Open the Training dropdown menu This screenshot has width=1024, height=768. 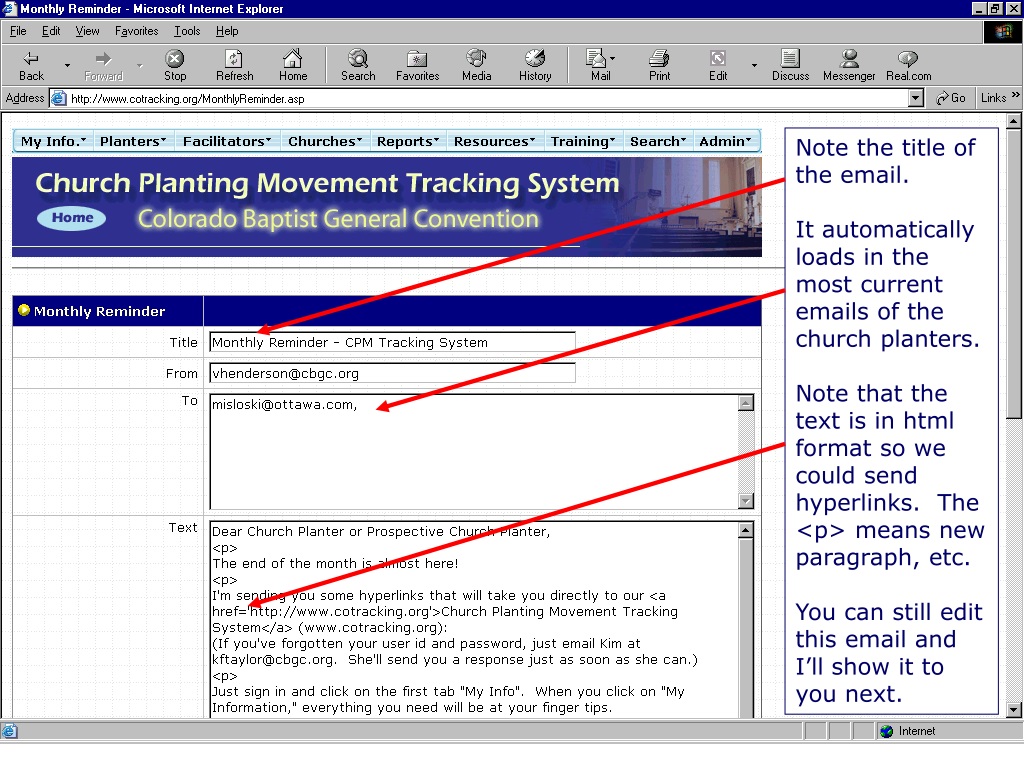[583, 141]
